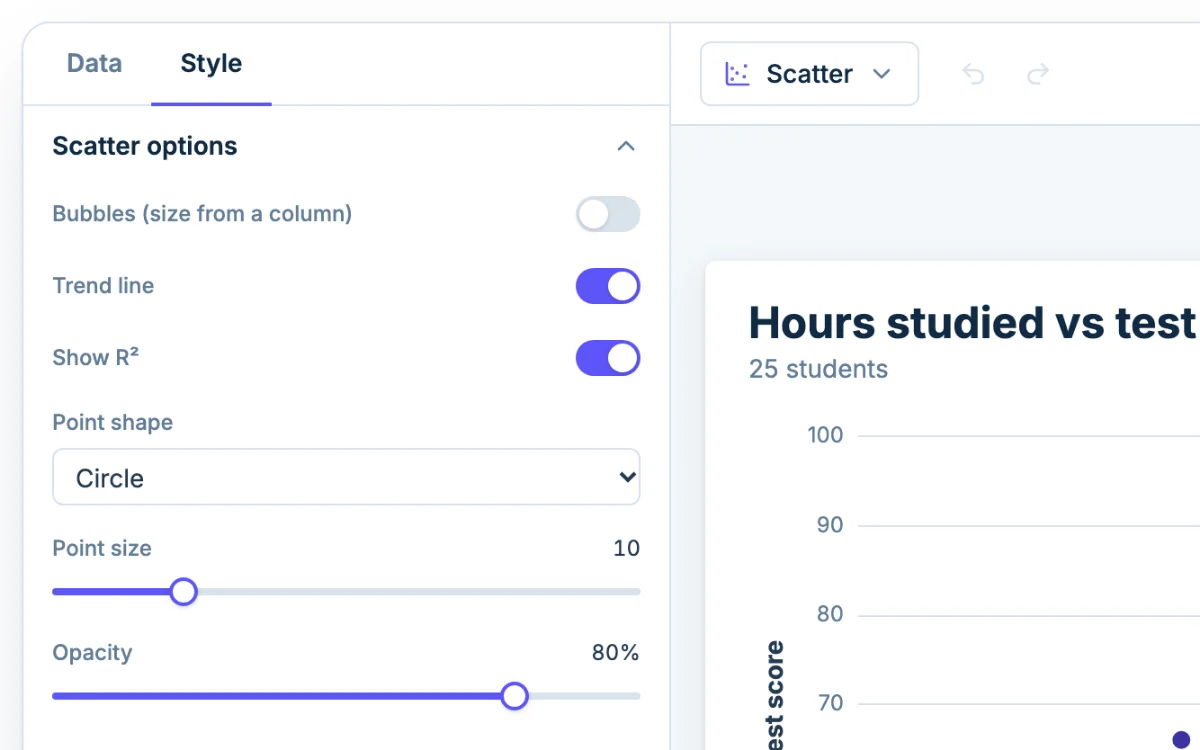This screenshot has width=1200, height=750.
Task: Disable the Show R² switch
Action: tap(608, 358)
